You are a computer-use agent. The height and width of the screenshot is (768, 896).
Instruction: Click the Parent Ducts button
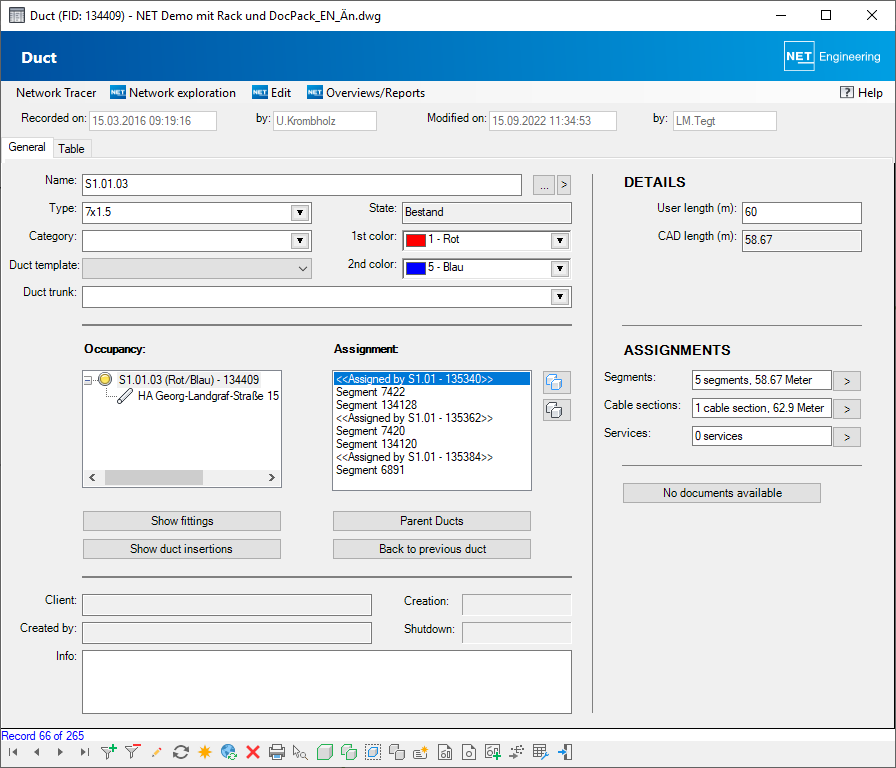coord(432,521)
